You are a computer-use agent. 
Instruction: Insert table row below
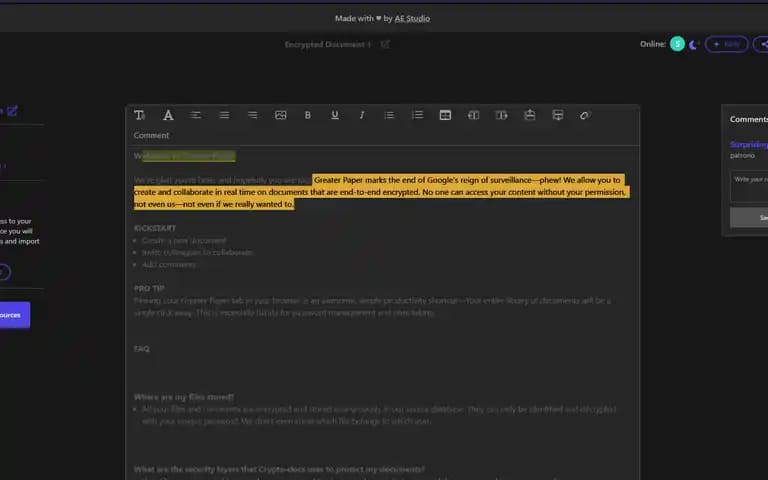tap(557, 115)
